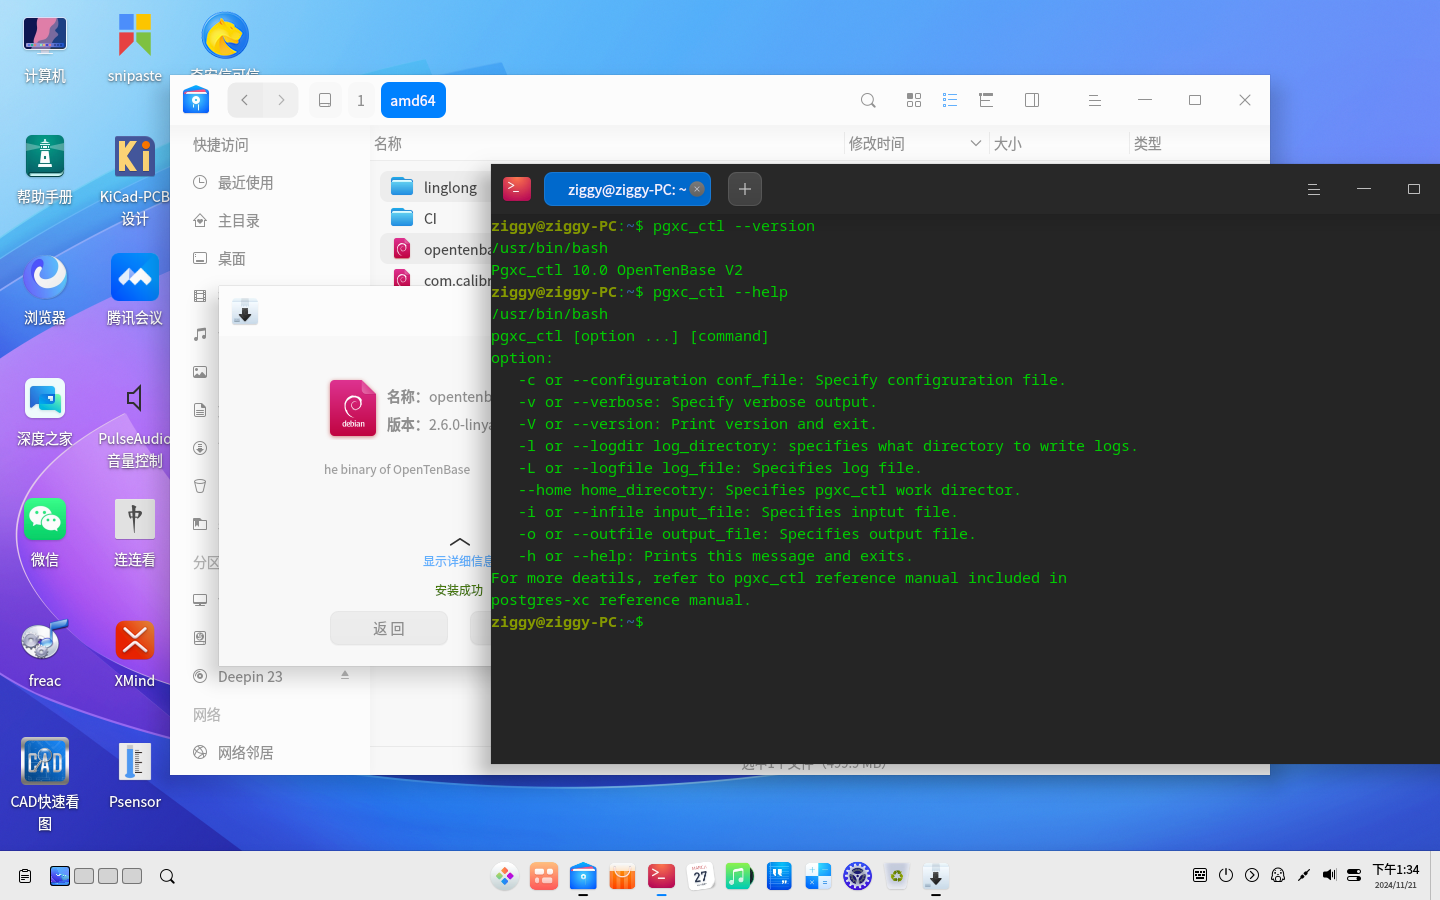
Task: Click the installer download icon in its title bar
Action: [x=245, y=312]
